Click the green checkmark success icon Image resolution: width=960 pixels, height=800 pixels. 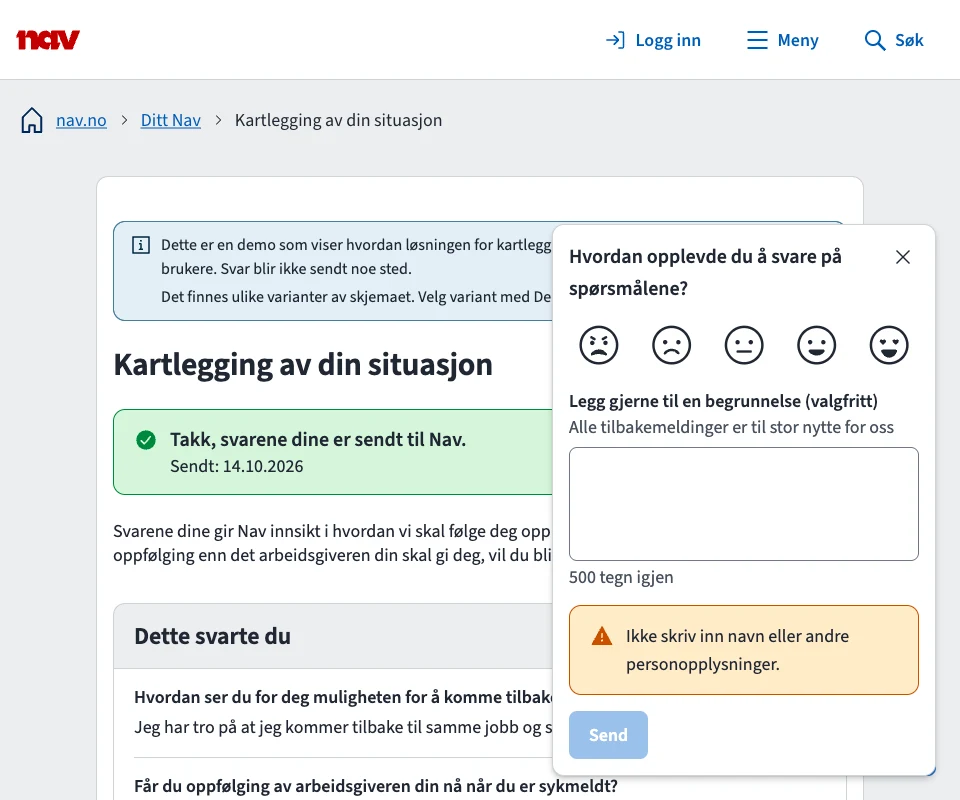click(146, 439)
